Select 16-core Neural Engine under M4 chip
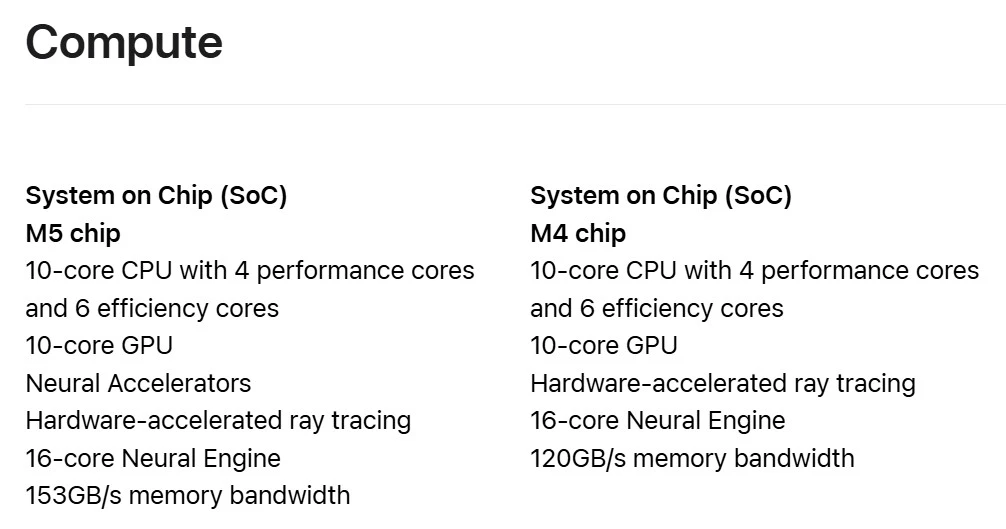 pos(658,421)
